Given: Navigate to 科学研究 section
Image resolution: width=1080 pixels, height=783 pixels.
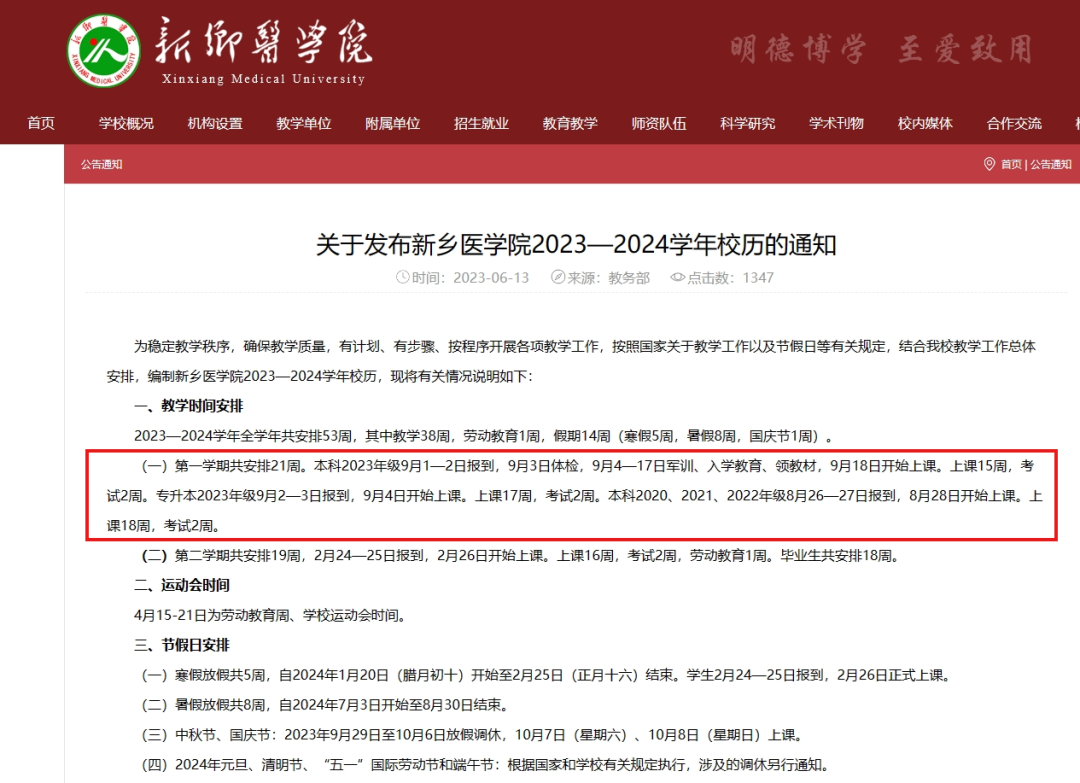Looking at the screenshot, I should point(747,124).
